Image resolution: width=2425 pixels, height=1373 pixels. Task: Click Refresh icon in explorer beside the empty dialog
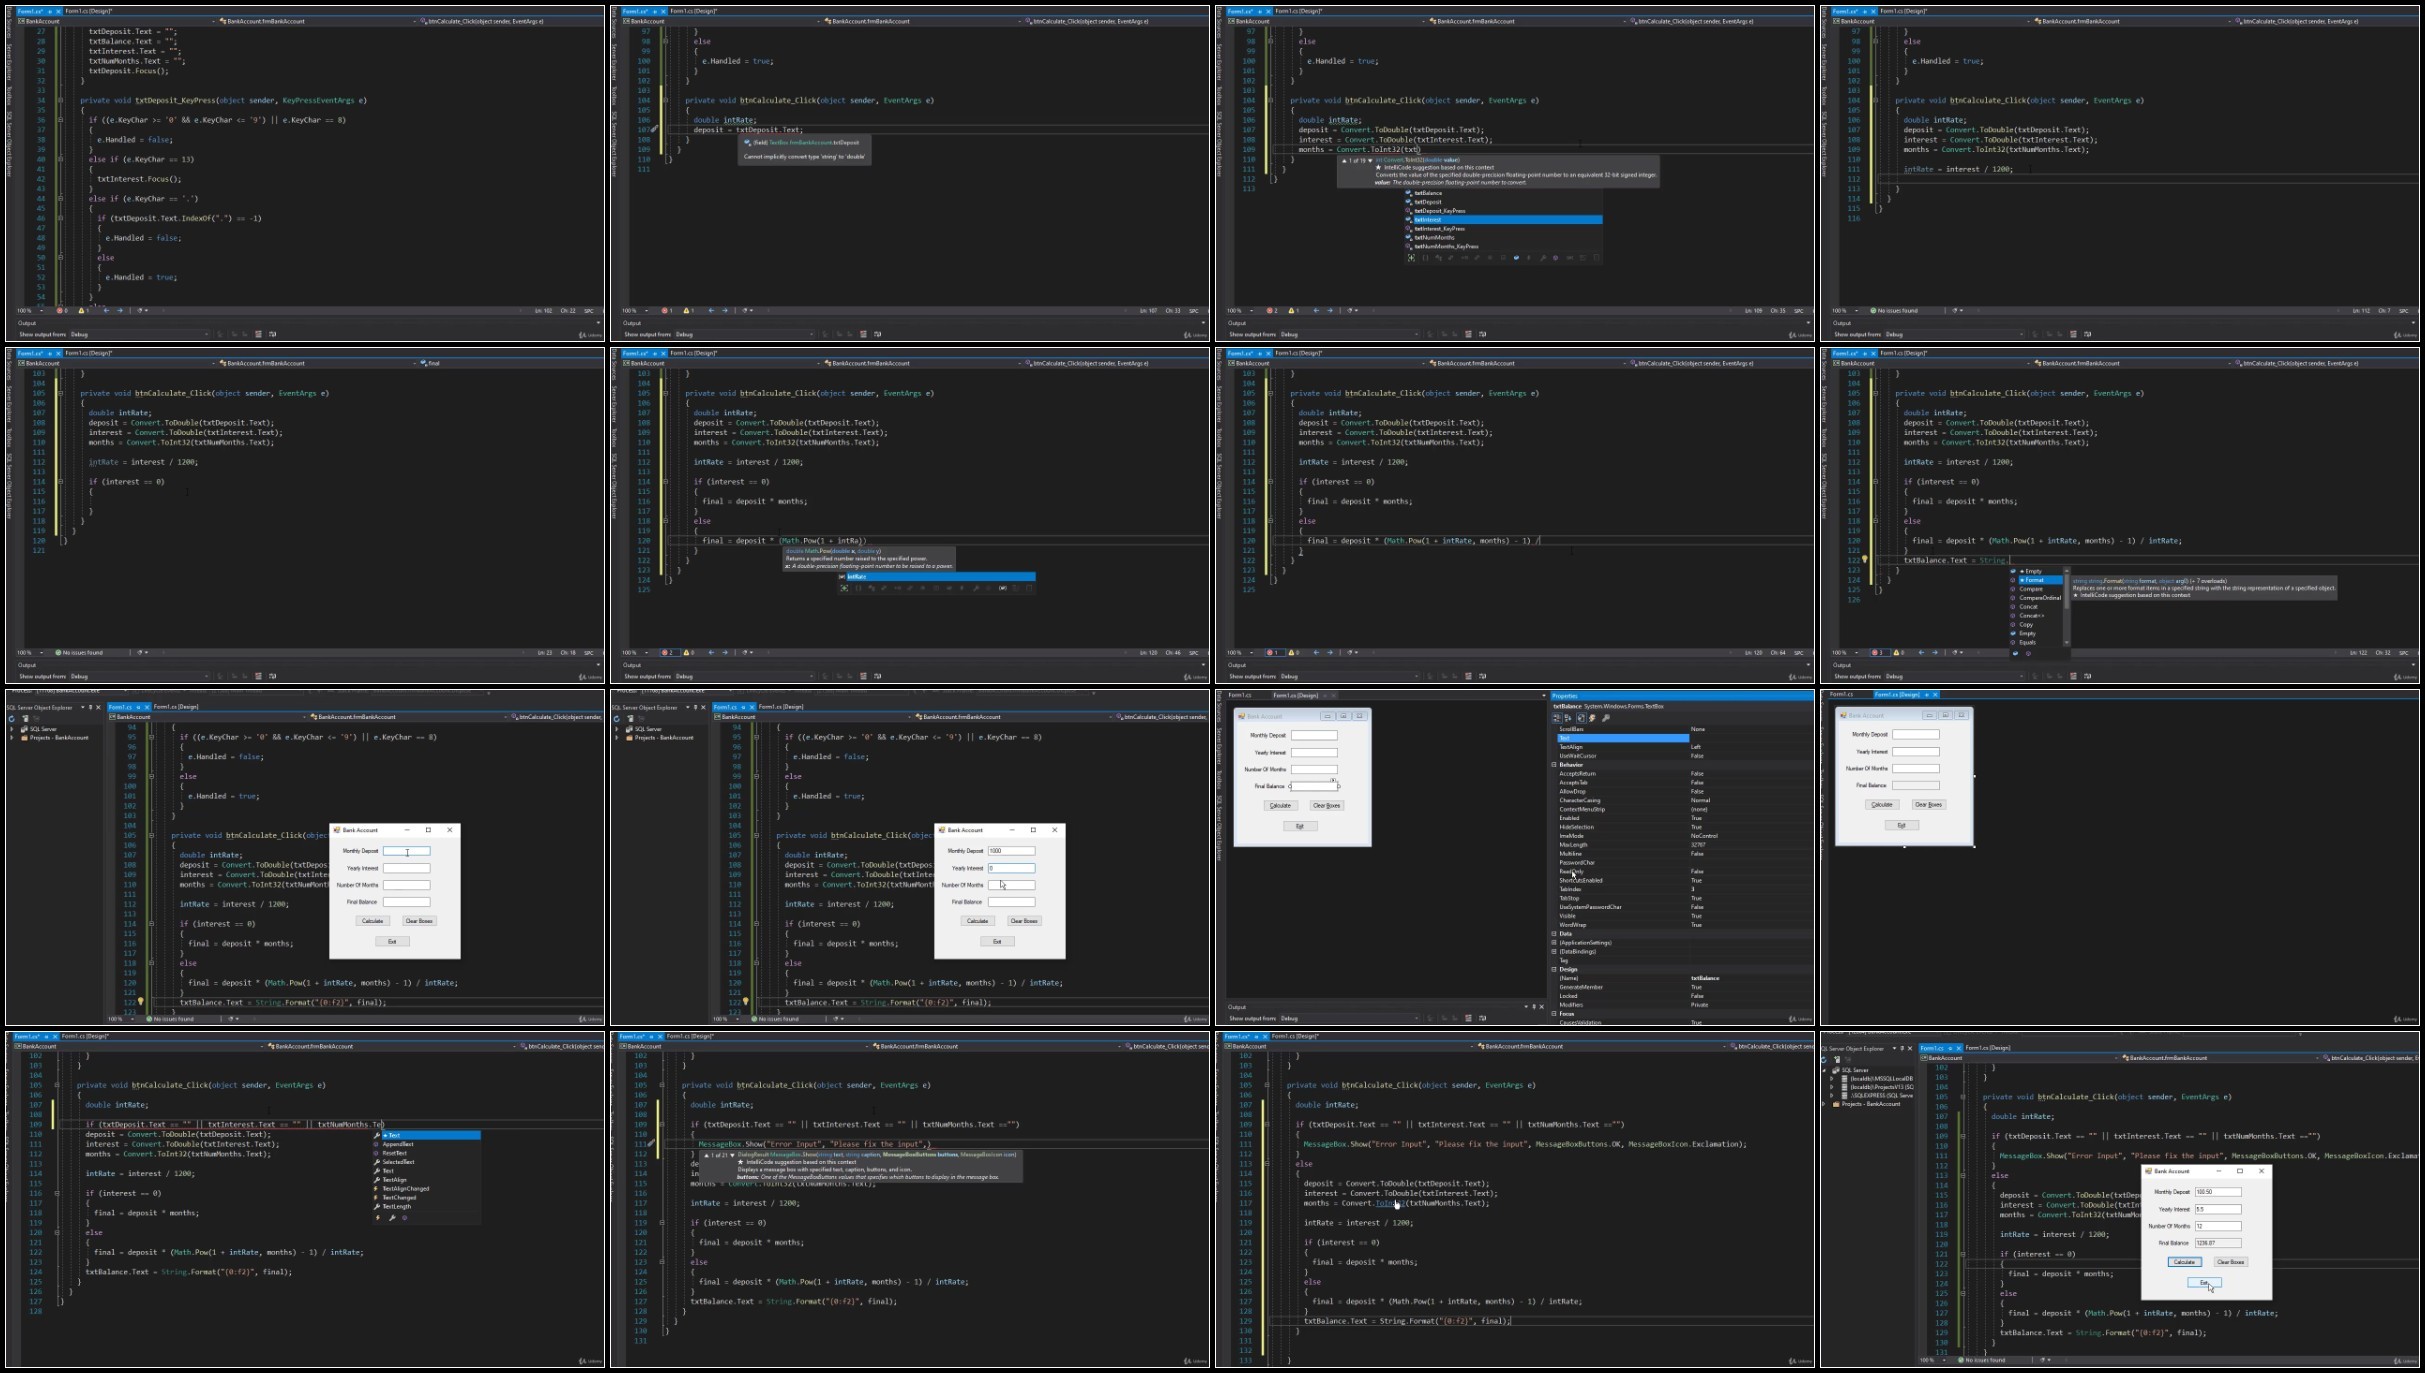click(x=12, y=718)
